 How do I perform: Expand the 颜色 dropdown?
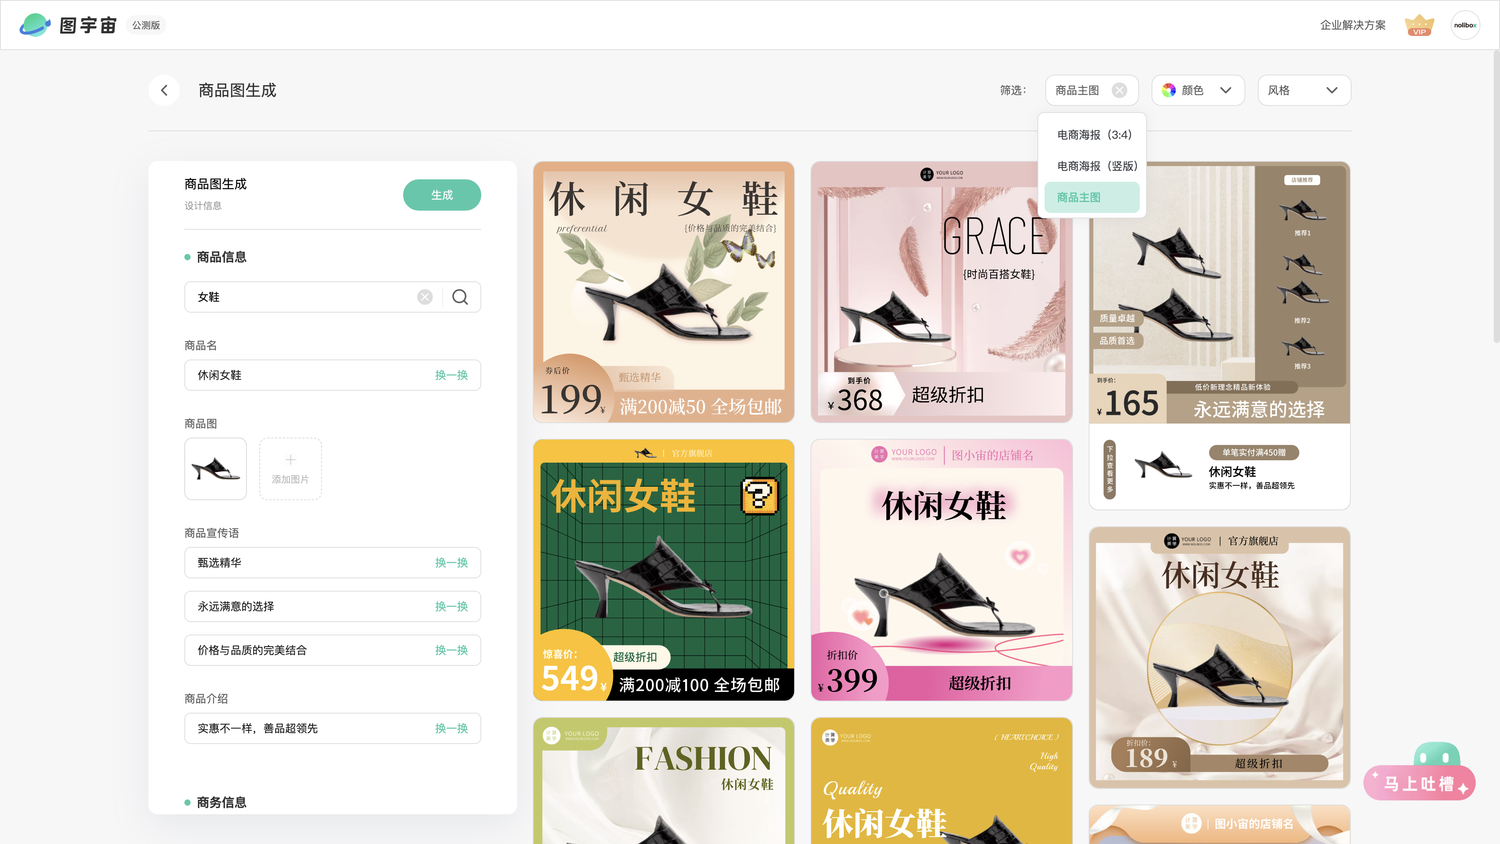pos(1198,90)
